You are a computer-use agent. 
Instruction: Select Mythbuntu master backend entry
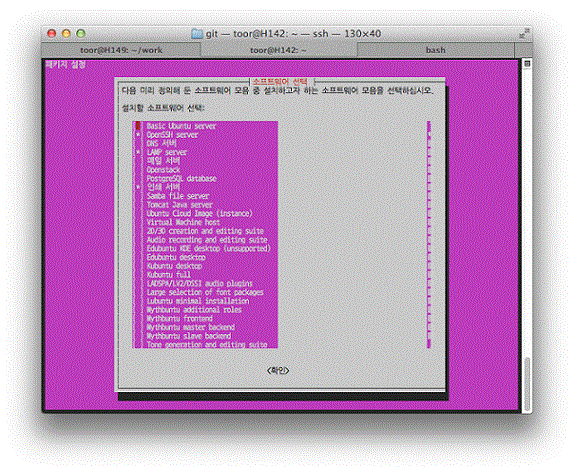[x=190, y=327]
